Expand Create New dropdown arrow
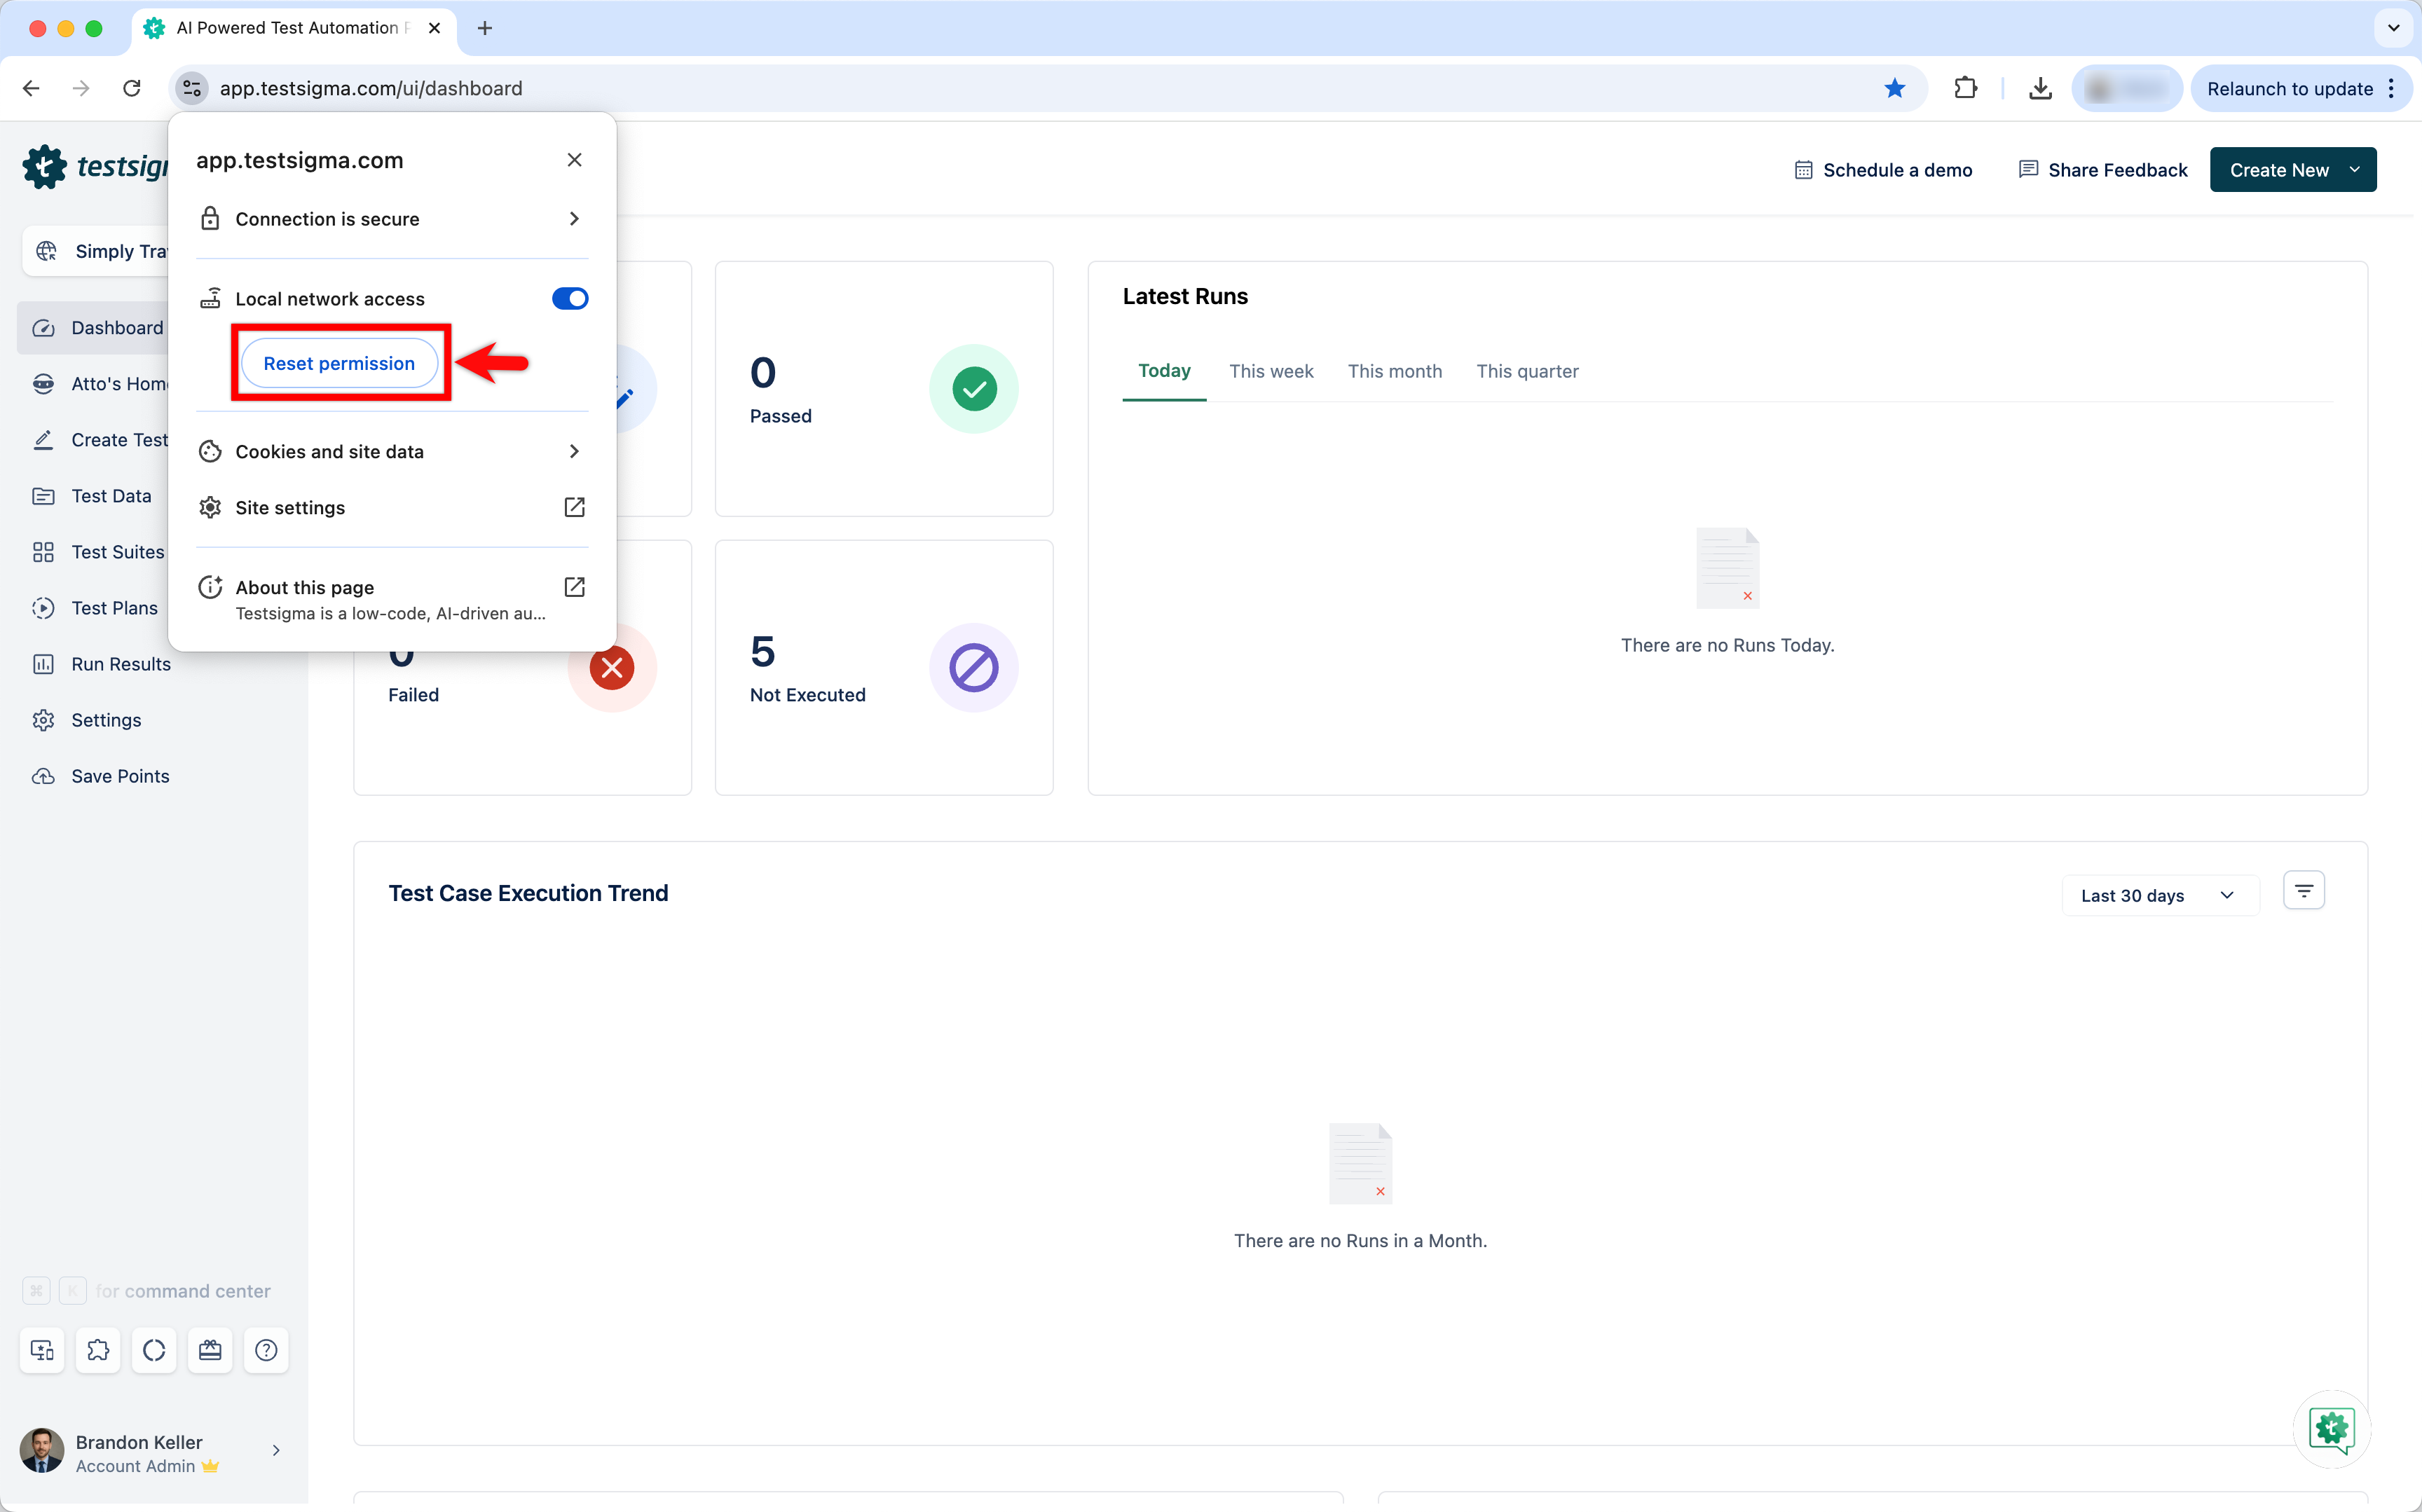Screen dimensions: 2422x1512 (2354, 170)
